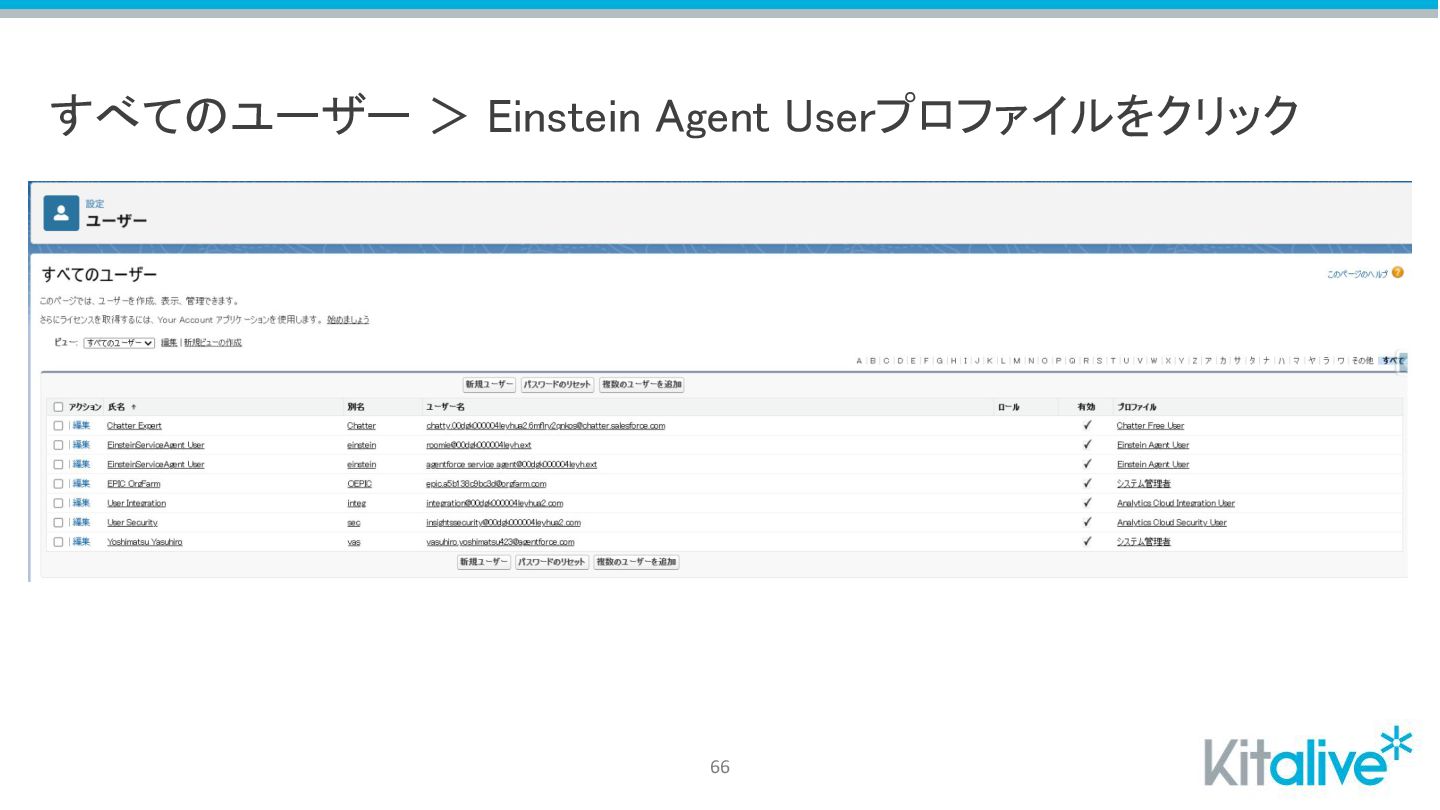This screenshot has width=1440, height=810.
Task: Filter users by the ア kana index
Action: (x=1208, y=361)
